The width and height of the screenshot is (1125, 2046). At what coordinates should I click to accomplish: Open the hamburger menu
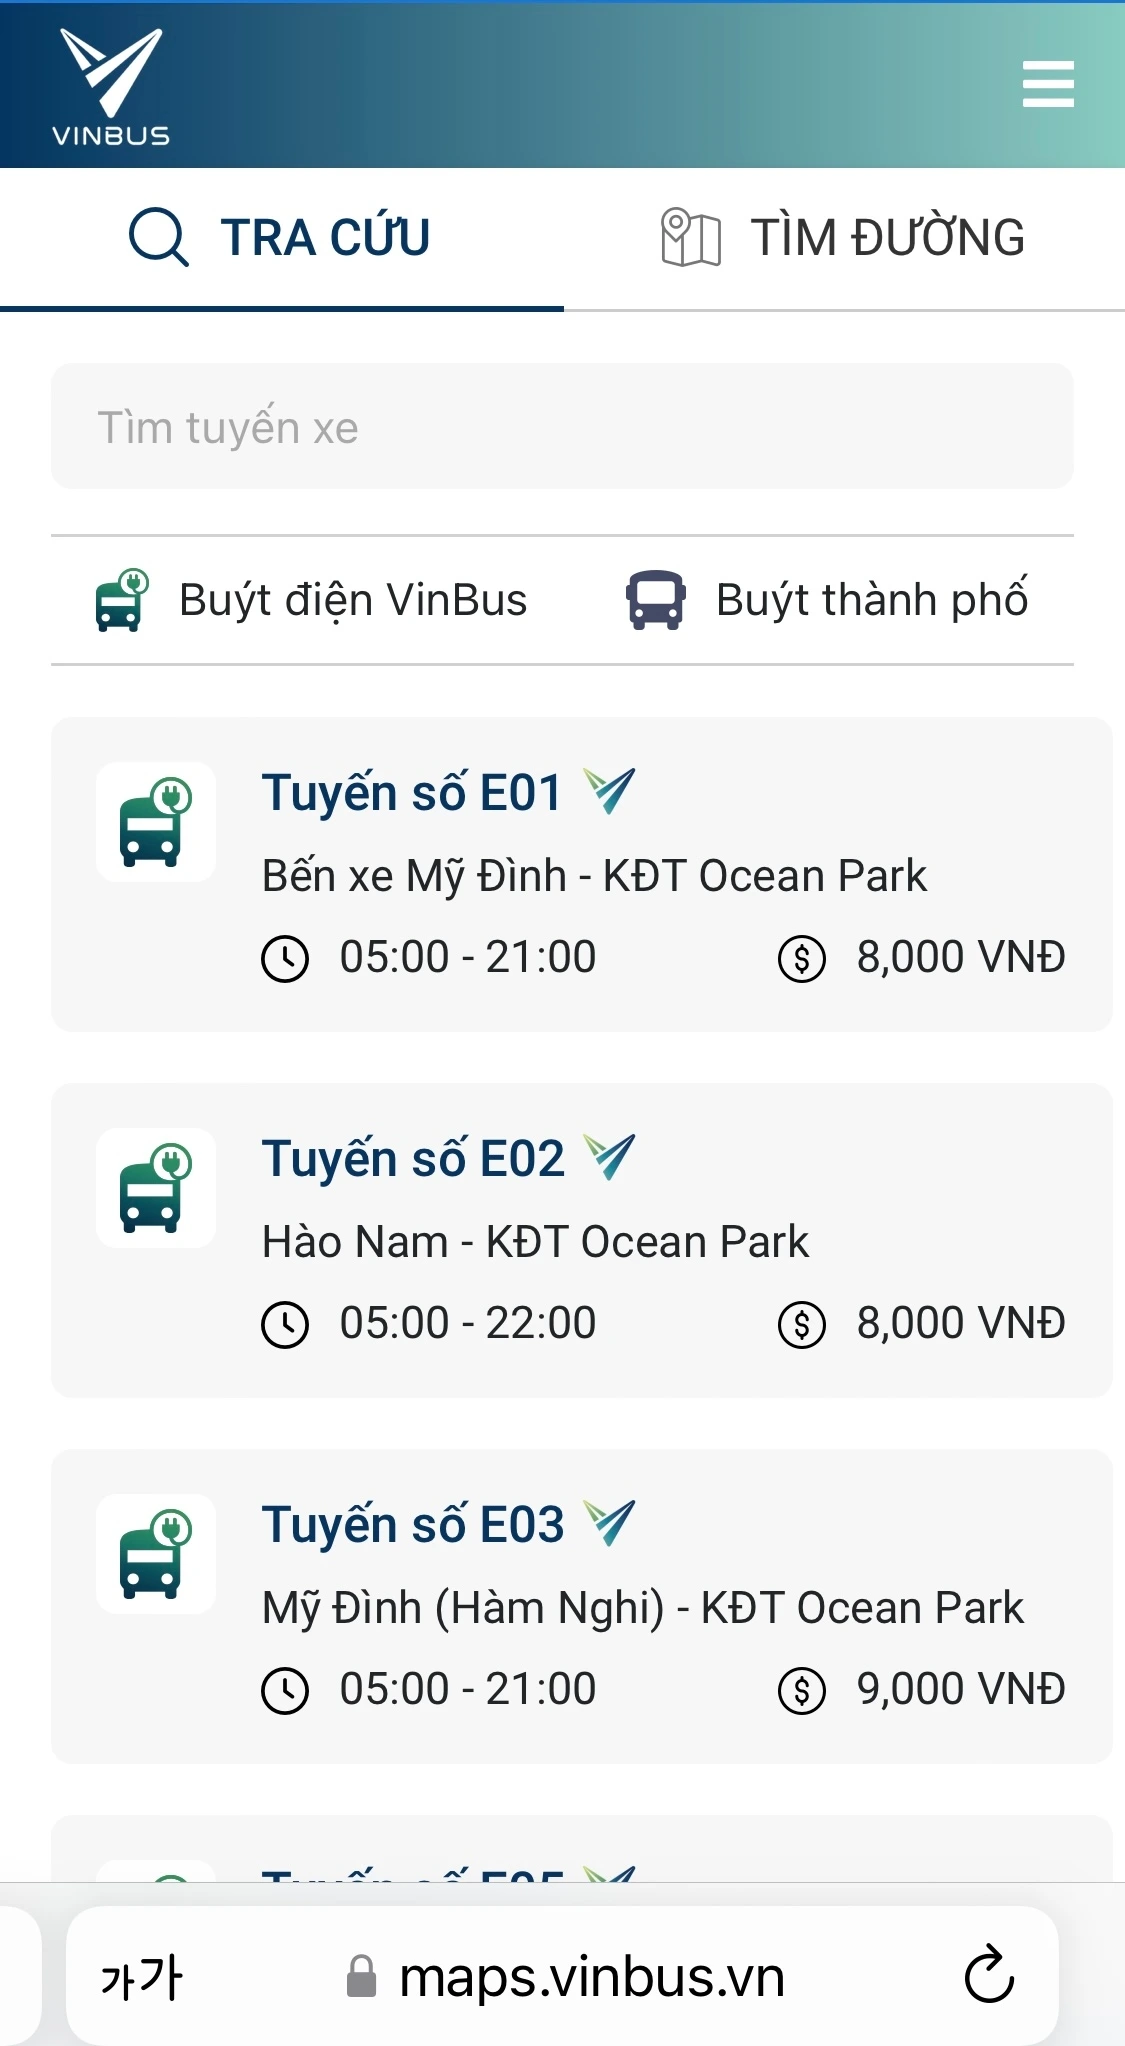[1048, 84]
